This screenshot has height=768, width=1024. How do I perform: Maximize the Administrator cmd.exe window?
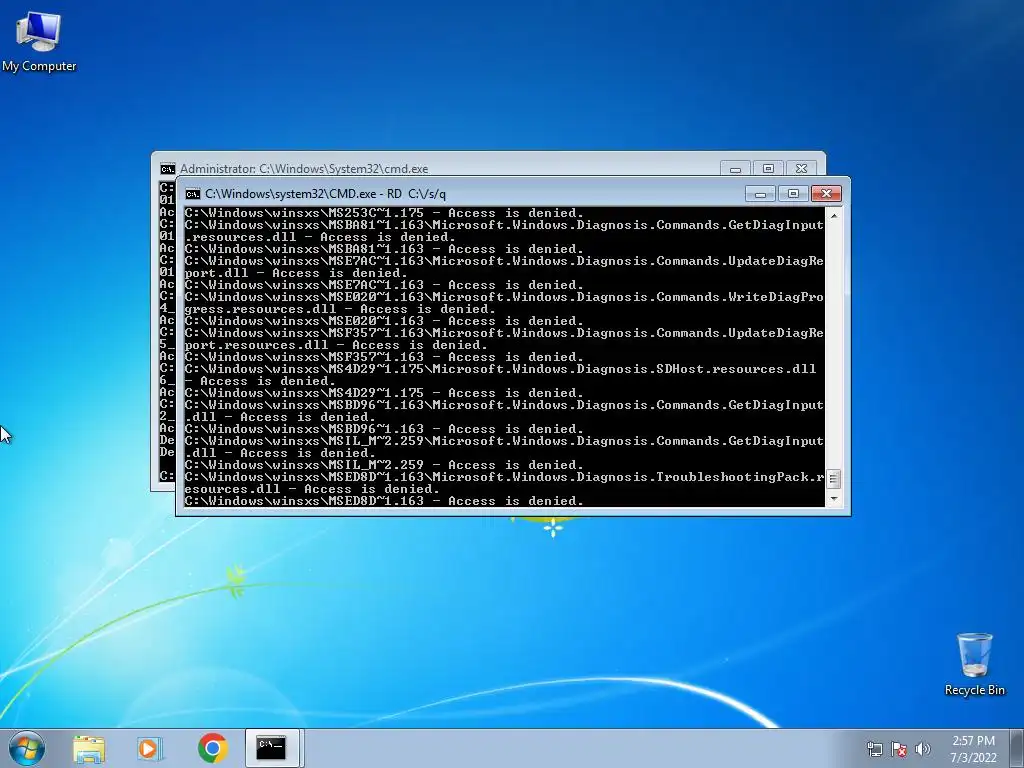click(768, 168)
